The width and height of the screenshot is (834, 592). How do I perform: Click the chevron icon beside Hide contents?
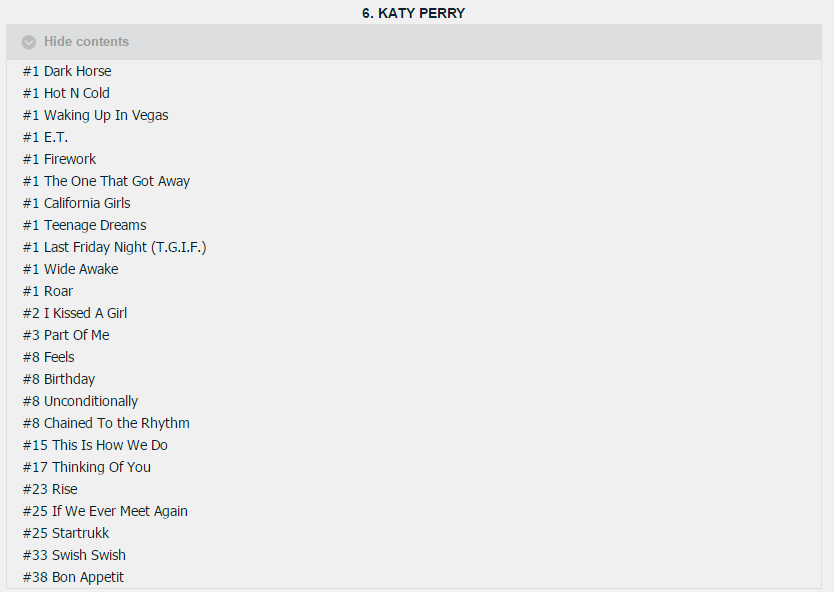point(29,42)
